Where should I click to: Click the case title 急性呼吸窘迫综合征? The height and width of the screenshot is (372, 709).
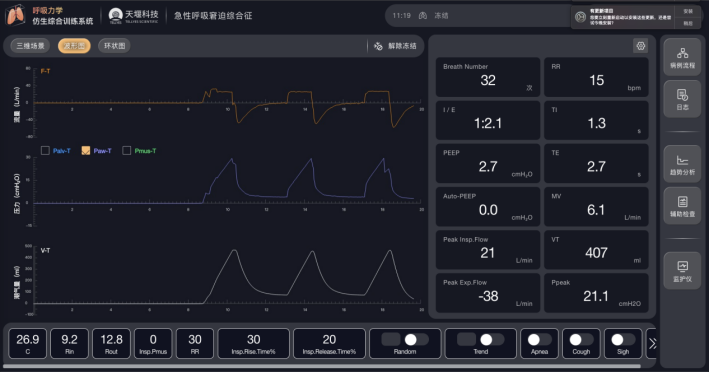click(x=213, y=16)
